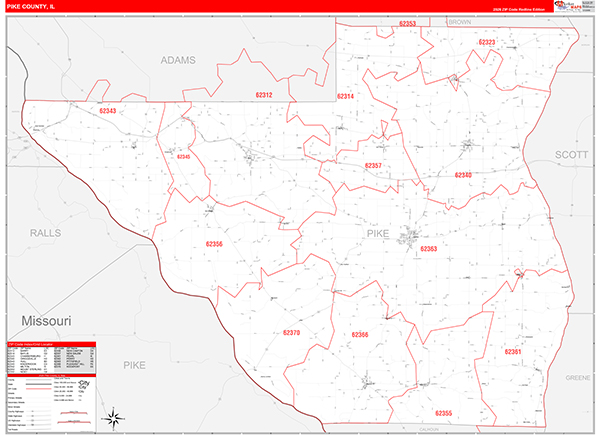
Task: Click the legend's upper red scale bar
Action: click(x=74, y=413)
